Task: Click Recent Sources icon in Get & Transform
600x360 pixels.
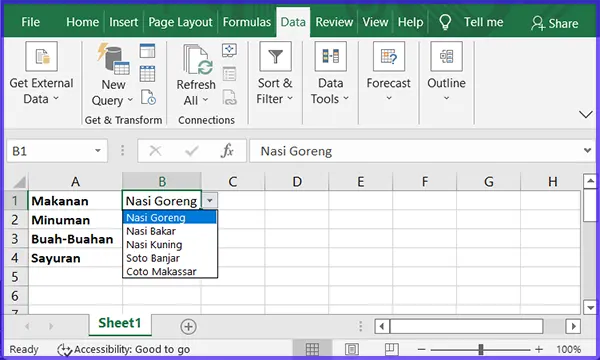Action: coord(148,97)
